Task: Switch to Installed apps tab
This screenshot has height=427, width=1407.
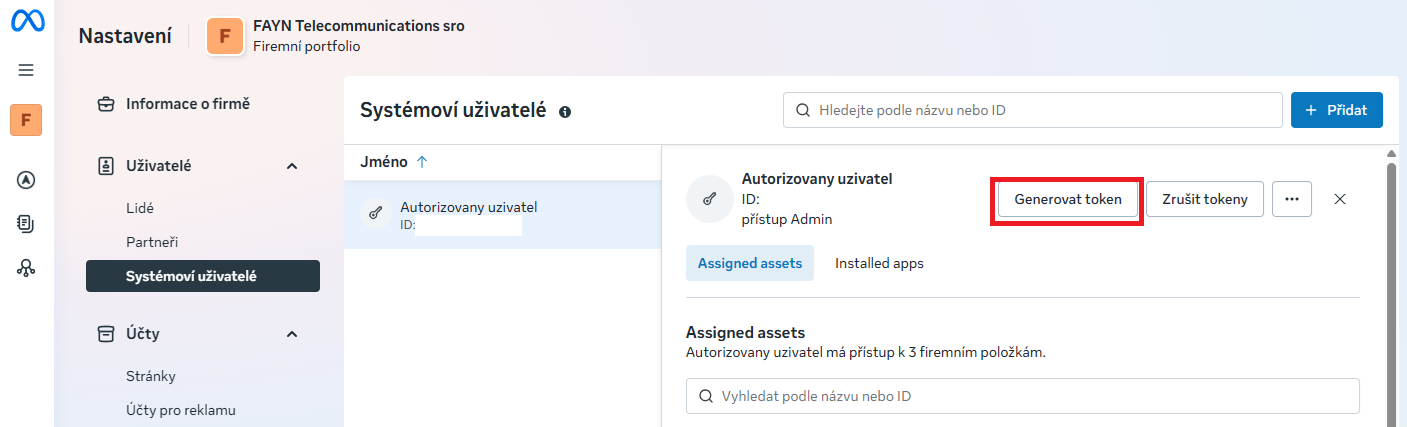Action: (x=879, y=264)
